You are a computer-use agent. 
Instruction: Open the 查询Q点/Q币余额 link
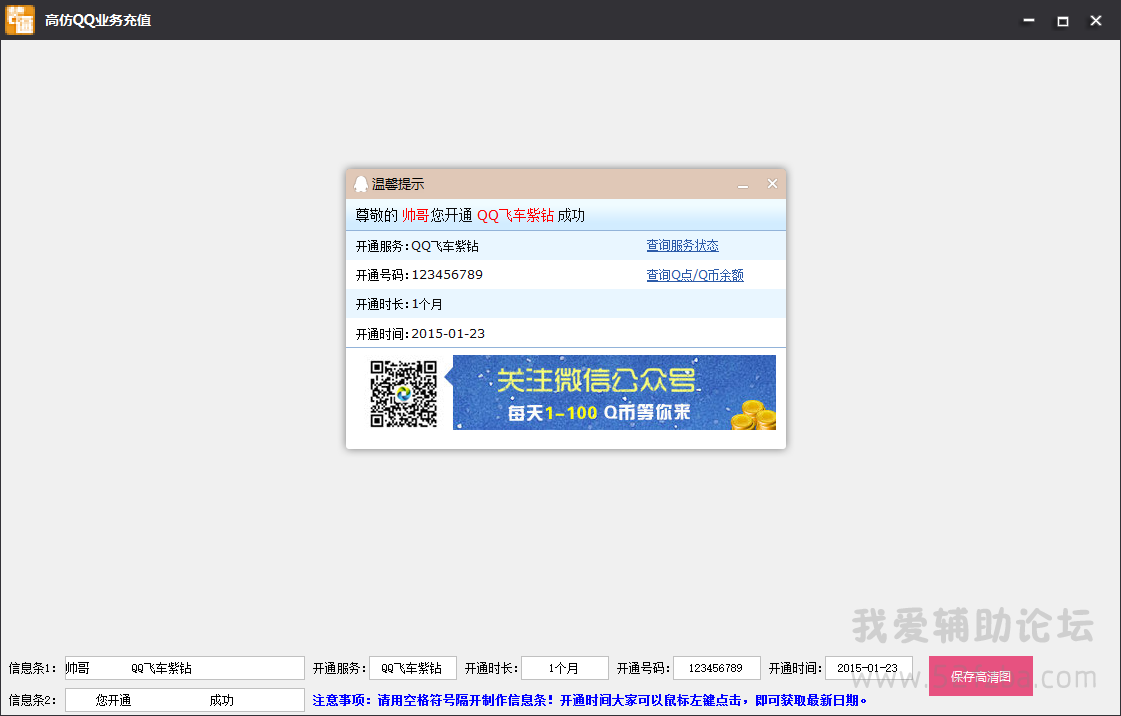pyautogui.click(x=695, y=275)
